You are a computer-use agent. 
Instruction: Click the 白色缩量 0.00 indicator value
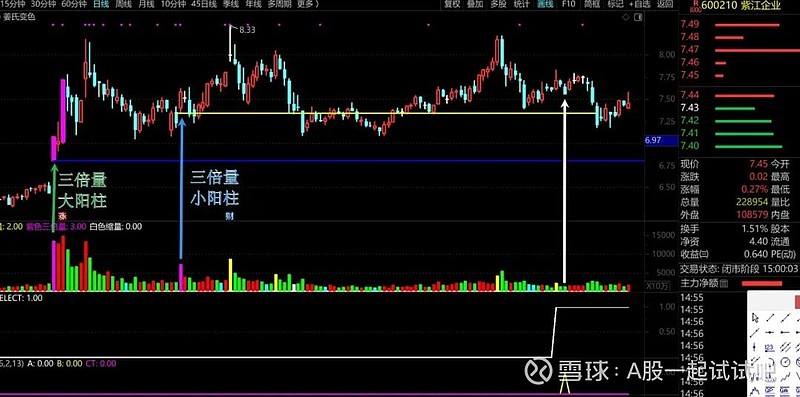coord(116,227)
